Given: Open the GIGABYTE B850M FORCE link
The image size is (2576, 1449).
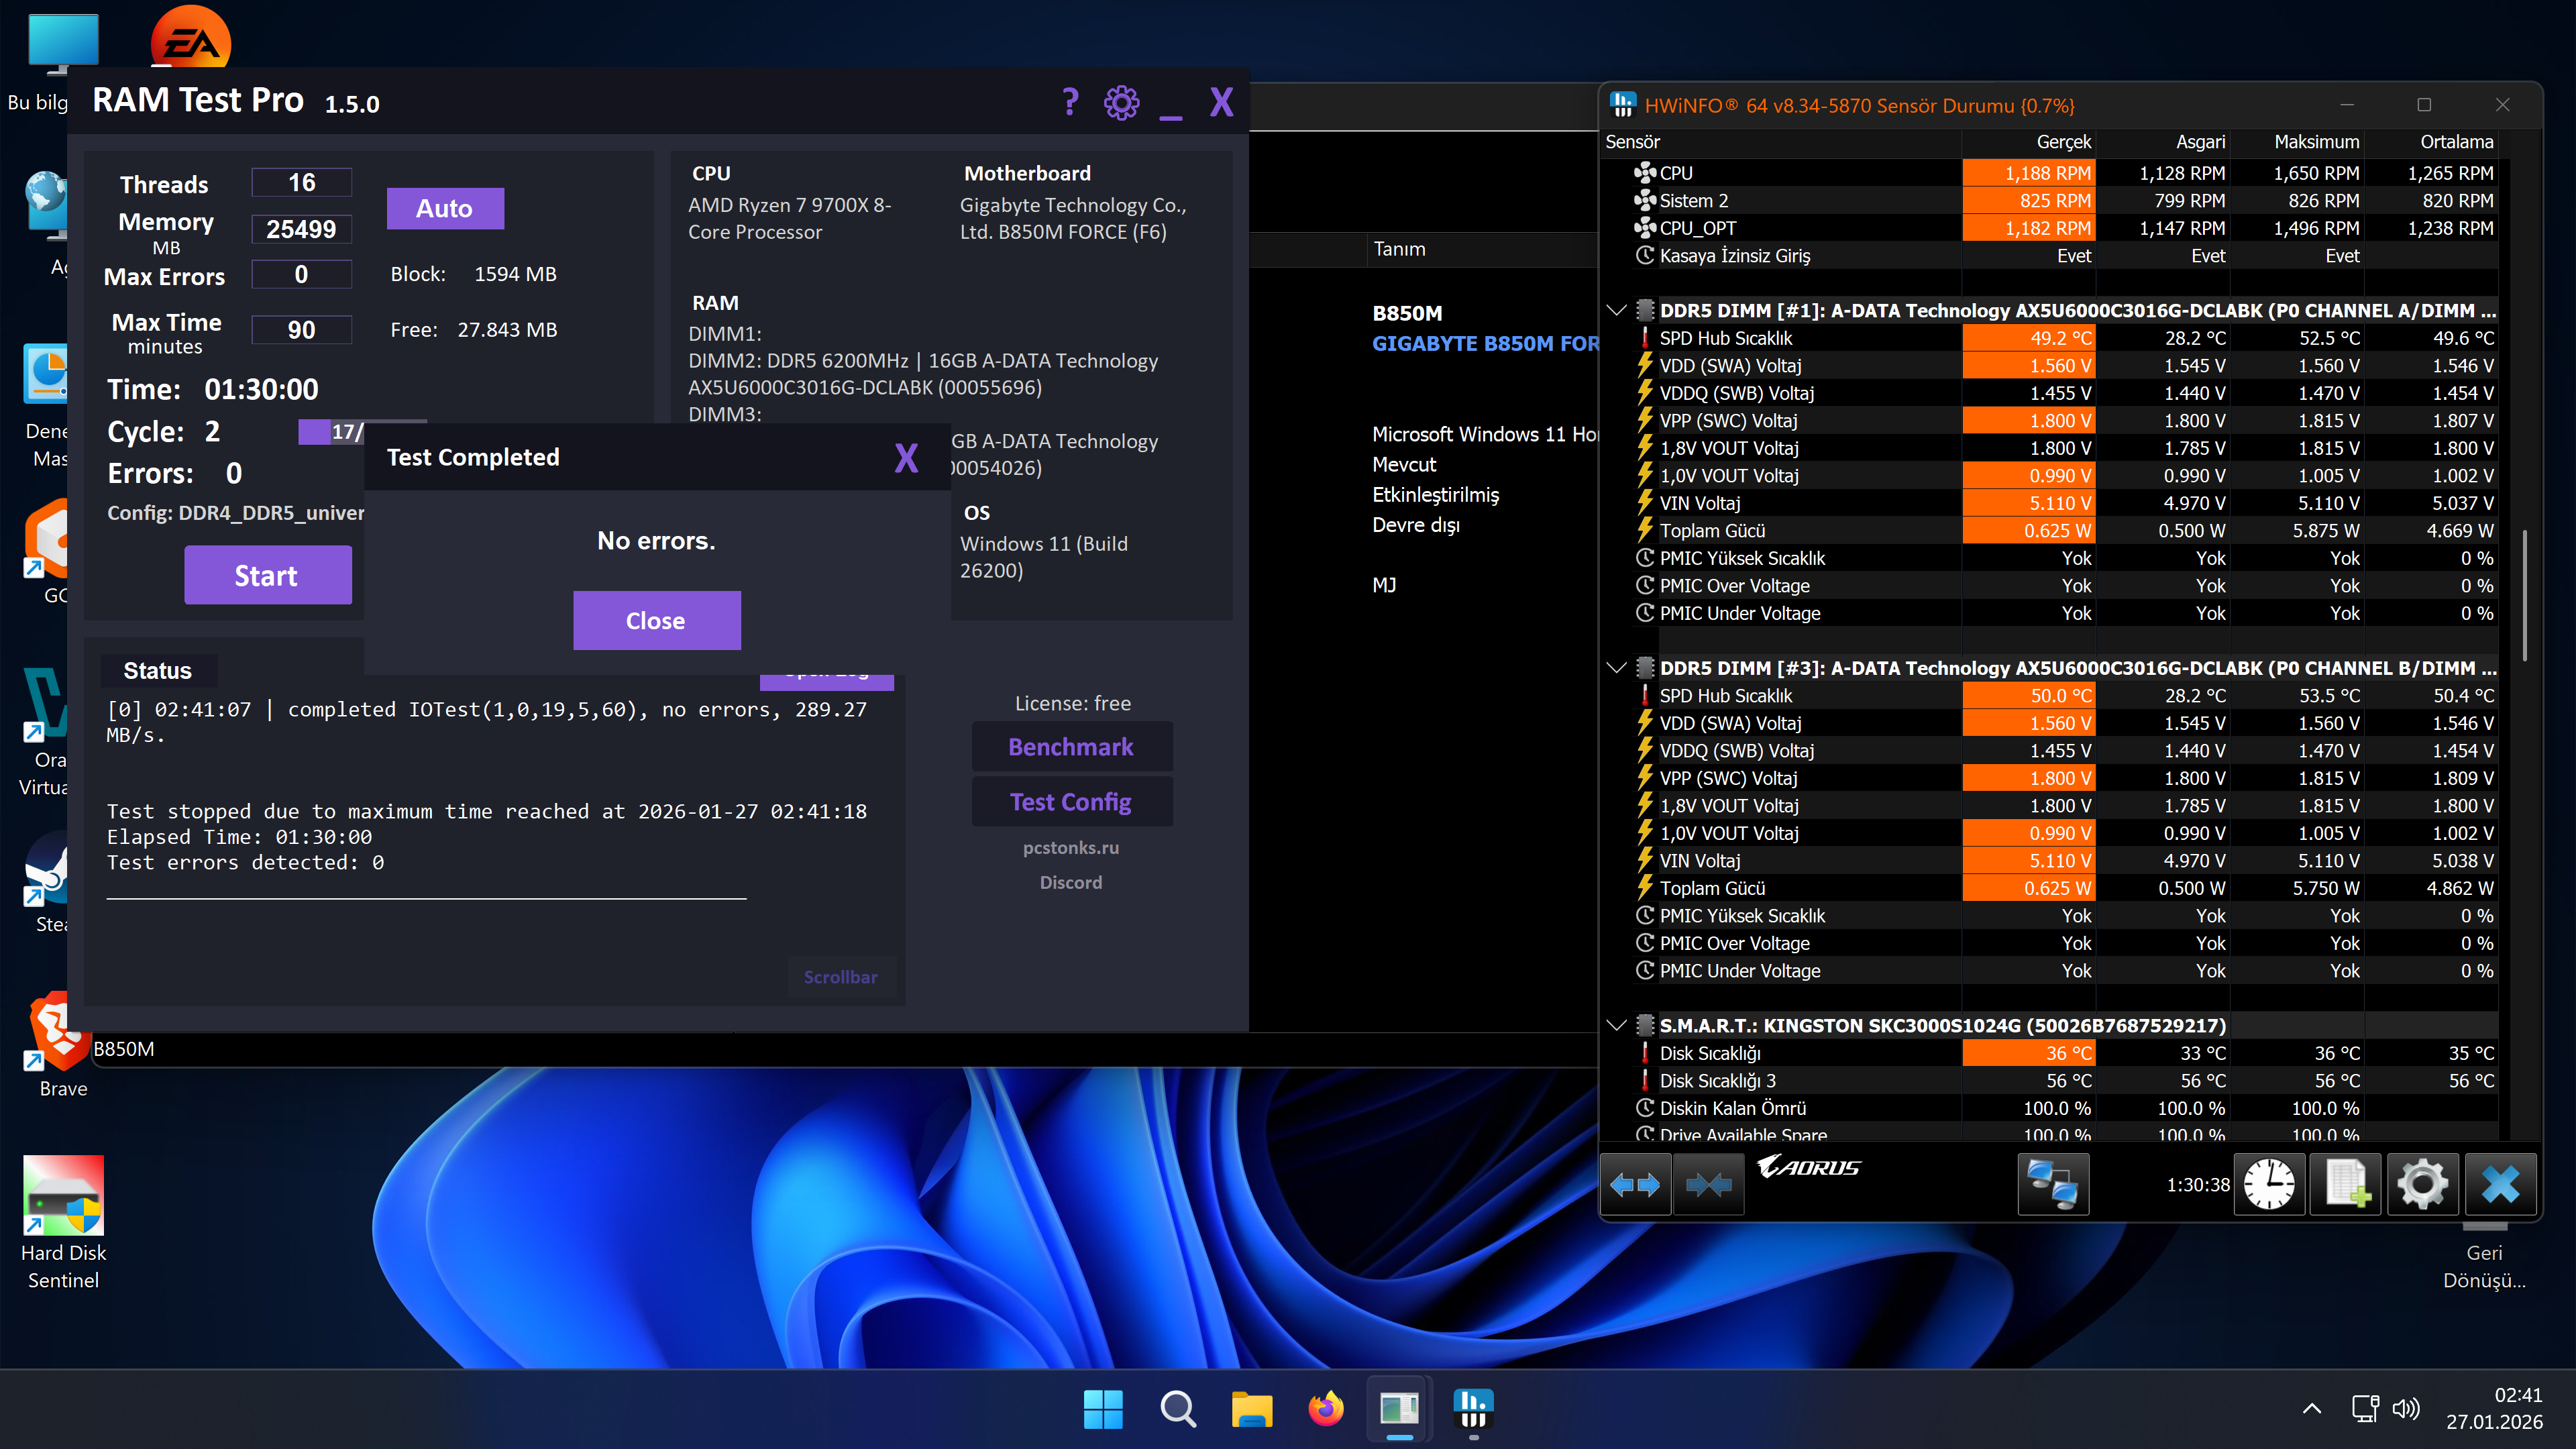Looking at the screenshot, I should point(1485,343).
